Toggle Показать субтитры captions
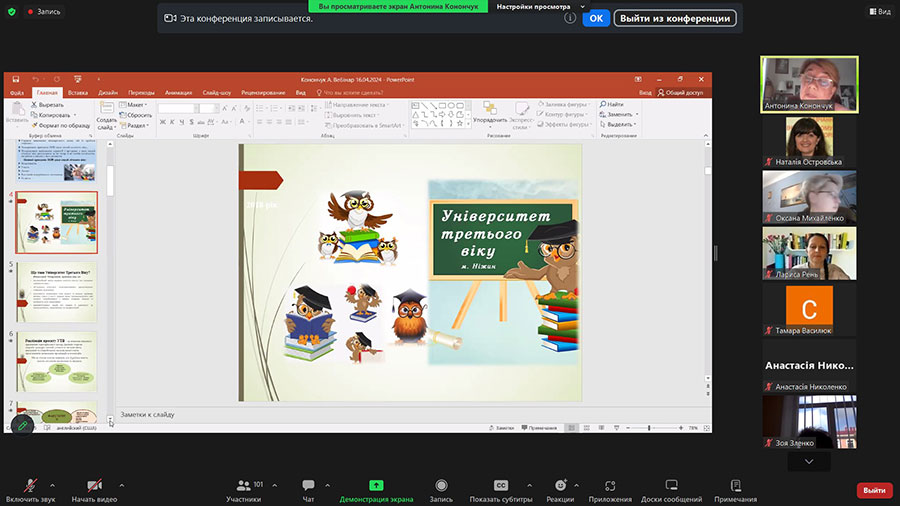The height and width of the screenshot is (506, 900). click(500, 486)
